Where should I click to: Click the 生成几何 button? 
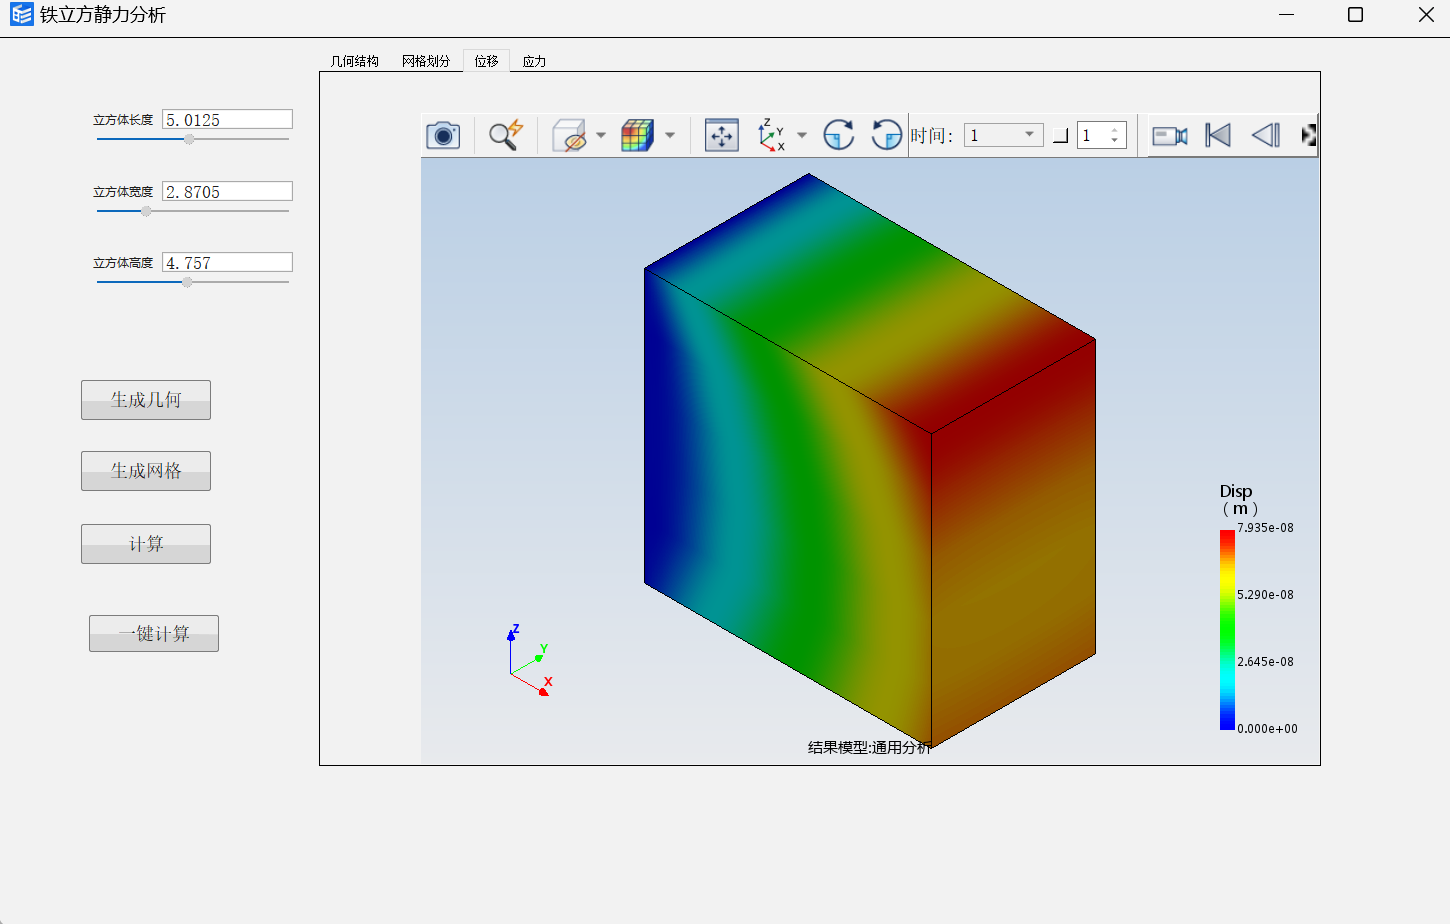(146, 400)
